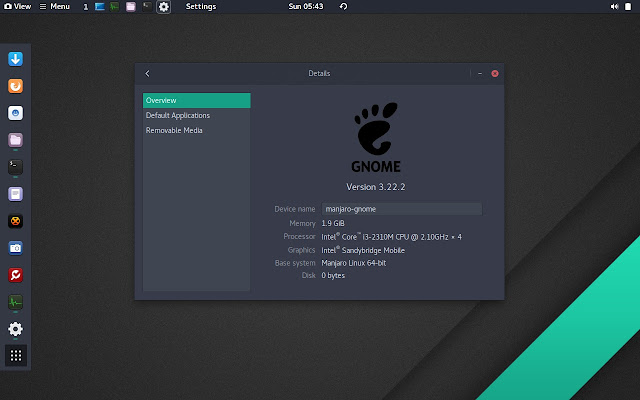This screenshot has height=400, width=640.
Task: Click active Settings gear in top bar
Action: [164, 7]
